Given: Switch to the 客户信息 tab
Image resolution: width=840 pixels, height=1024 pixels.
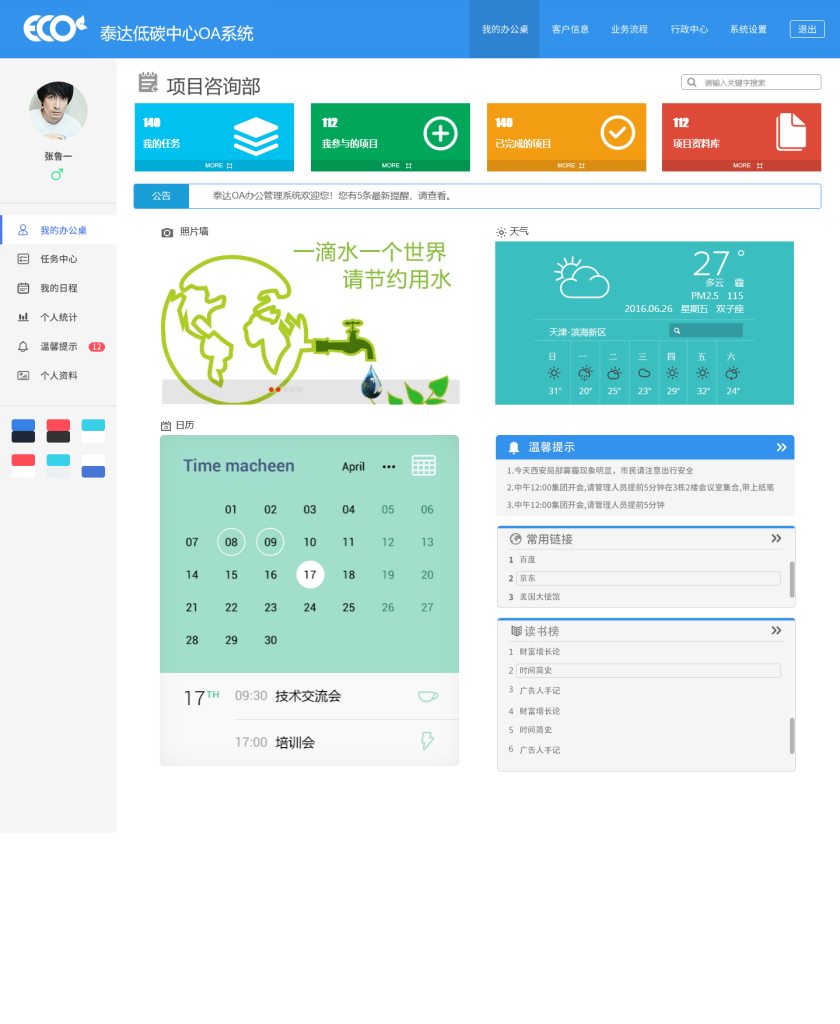Looking at the screenshot, I should click(x=570, y=29).
